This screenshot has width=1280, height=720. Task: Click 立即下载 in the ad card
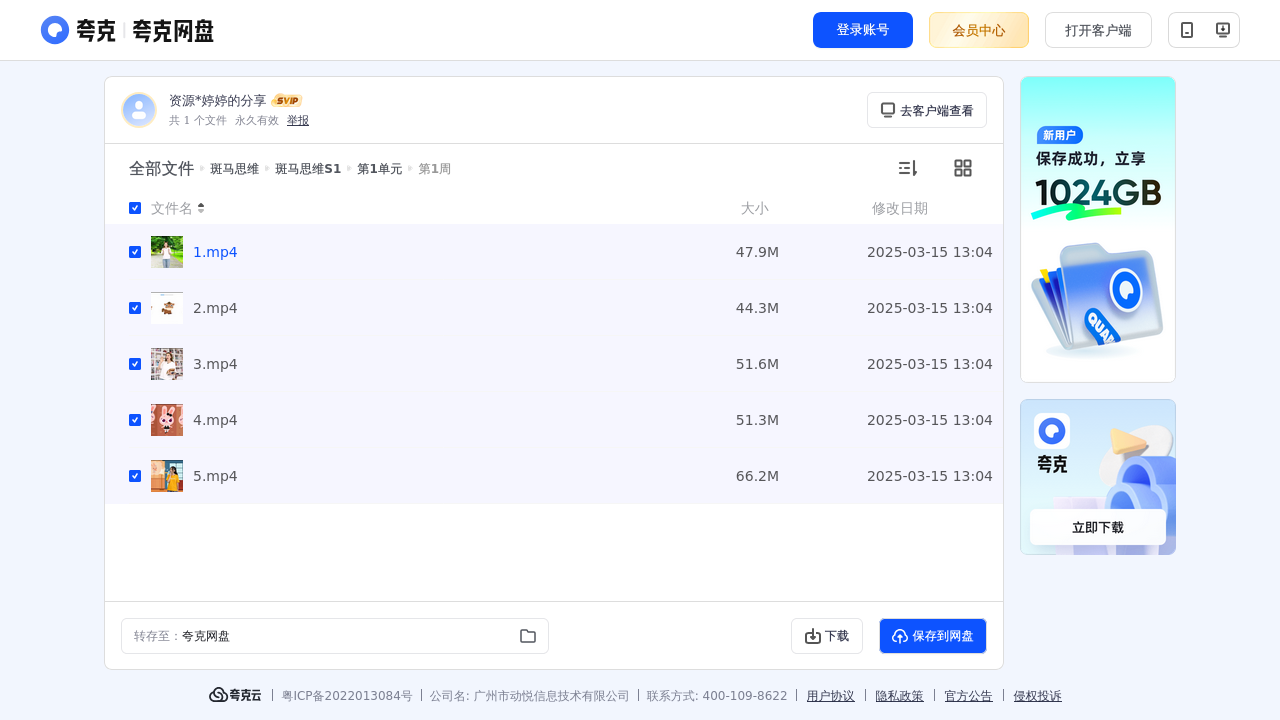click(1098, 527)
